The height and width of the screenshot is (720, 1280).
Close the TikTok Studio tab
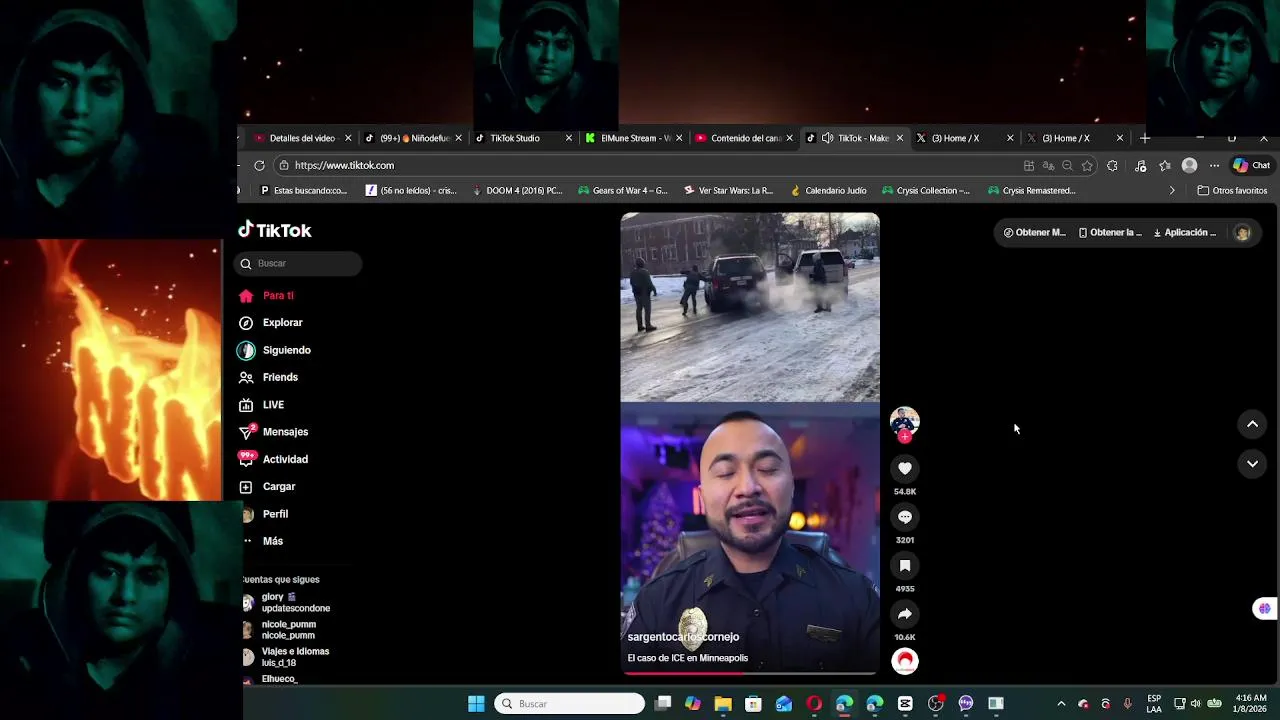569,138
